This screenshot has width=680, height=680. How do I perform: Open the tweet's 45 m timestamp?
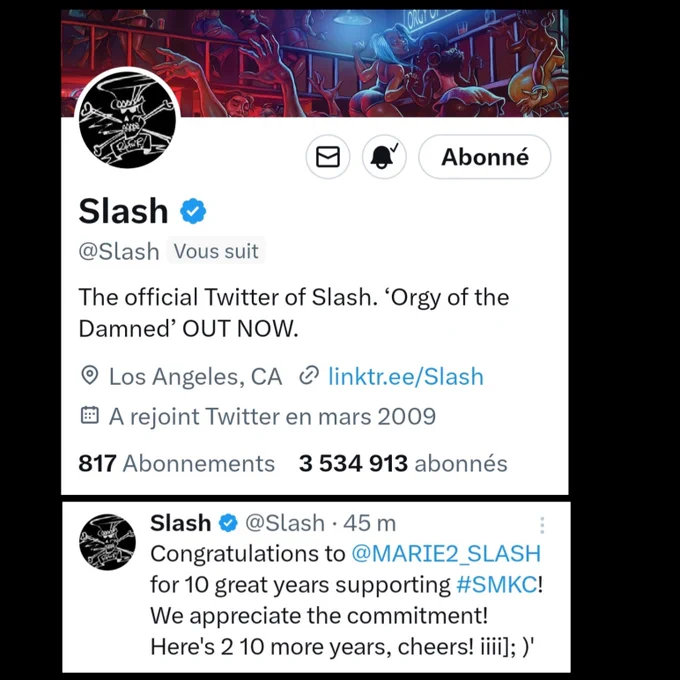point(369,523)
